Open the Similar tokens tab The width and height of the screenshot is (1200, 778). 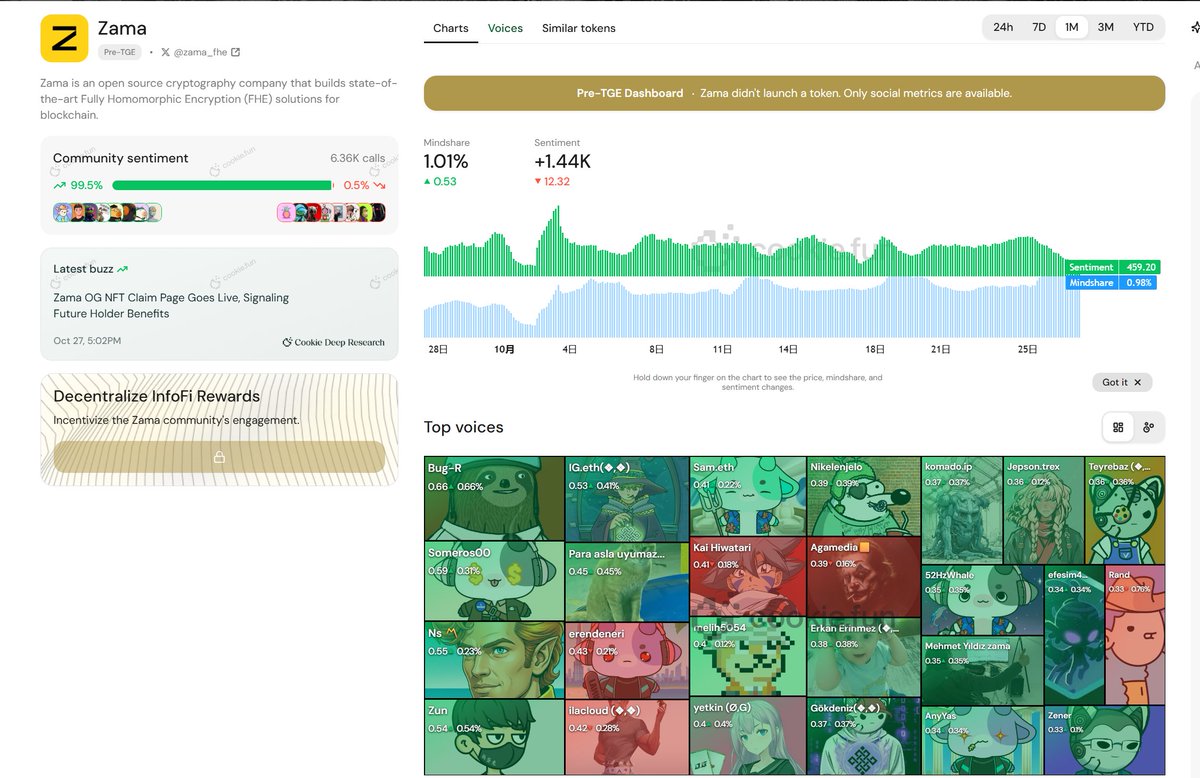[x=579, y=28]
